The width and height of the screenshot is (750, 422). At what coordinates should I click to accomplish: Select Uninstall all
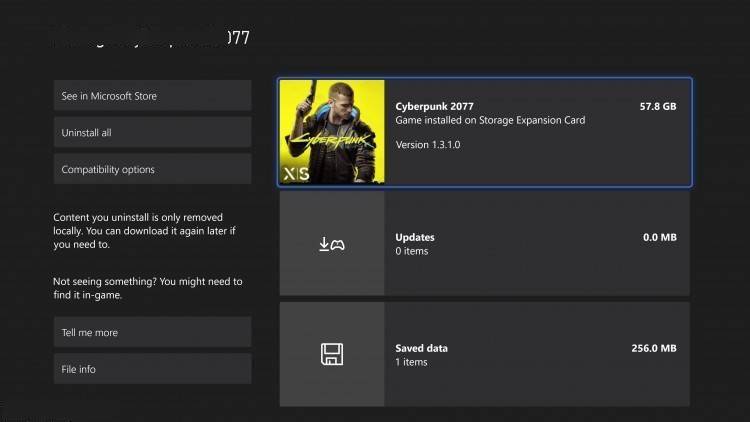152,133
